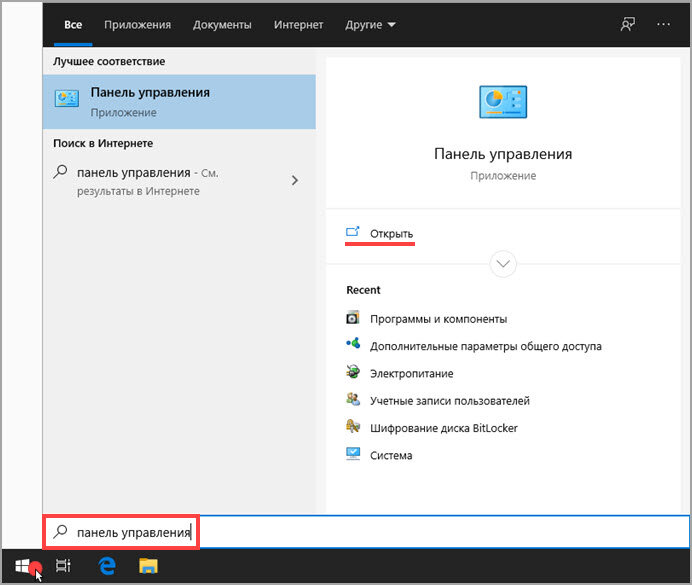The image size is (692, 585).
Task: Open Система recent item
Action: [391, 455]
